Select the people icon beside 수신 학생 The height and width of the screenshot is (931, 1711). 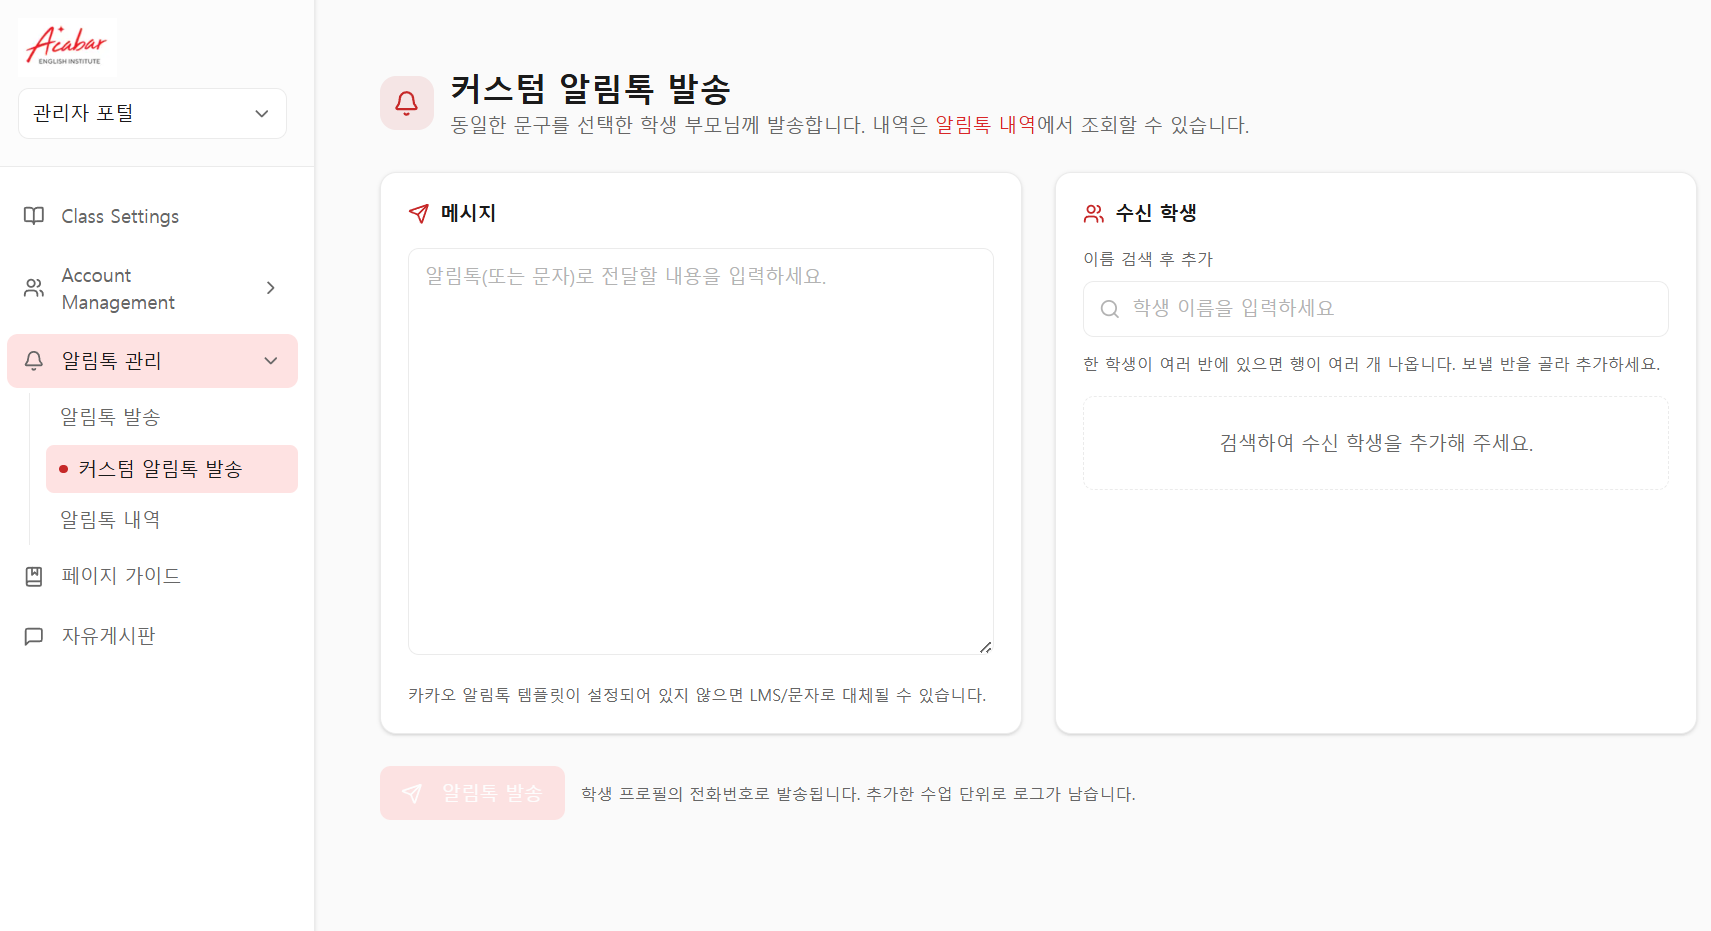[1093, 212]
